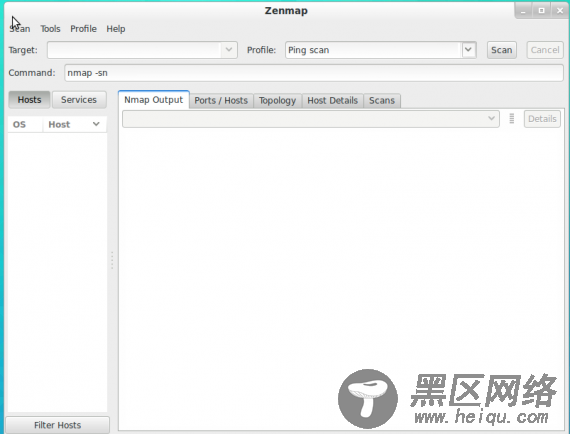Image resolution: width=570 pixels, height=434 pixels.
Task: Click the Filter Hosts button
Action: [57, 425]
